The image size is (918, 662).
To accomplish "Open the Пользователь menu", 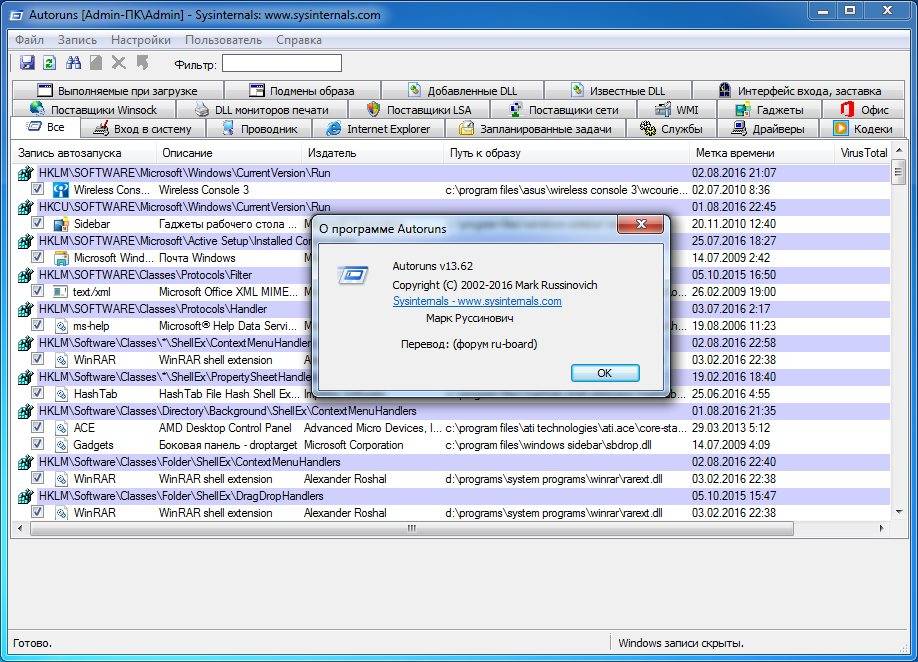I will coord(224,40).
